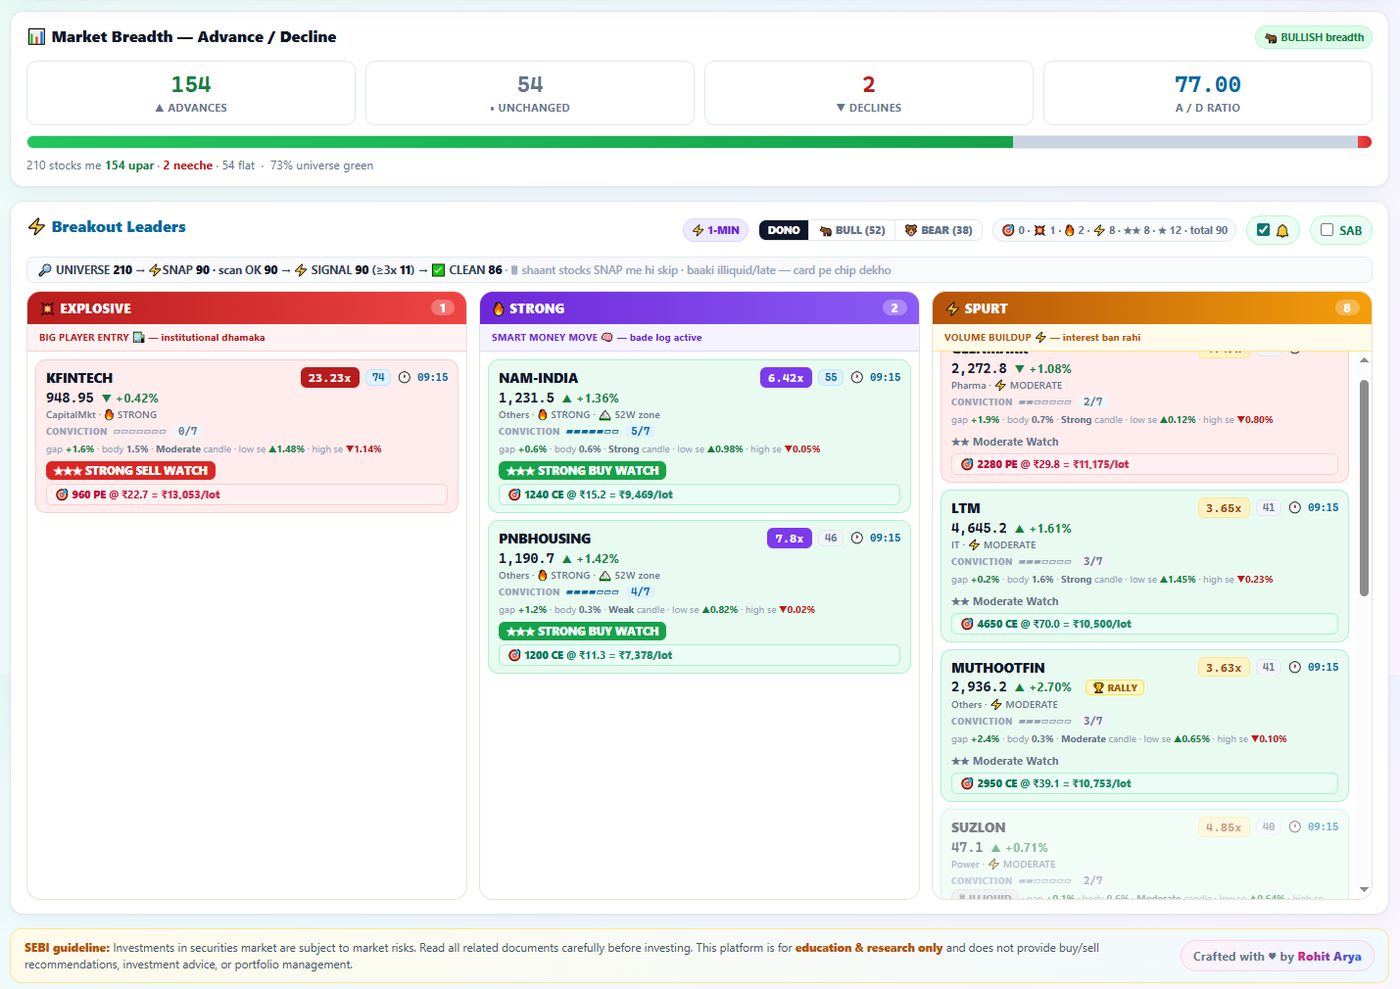This screenshot has height=989, width=1400.
Task: Click the clock icon on the NAM-INDIA card
Action: [857, 377]
